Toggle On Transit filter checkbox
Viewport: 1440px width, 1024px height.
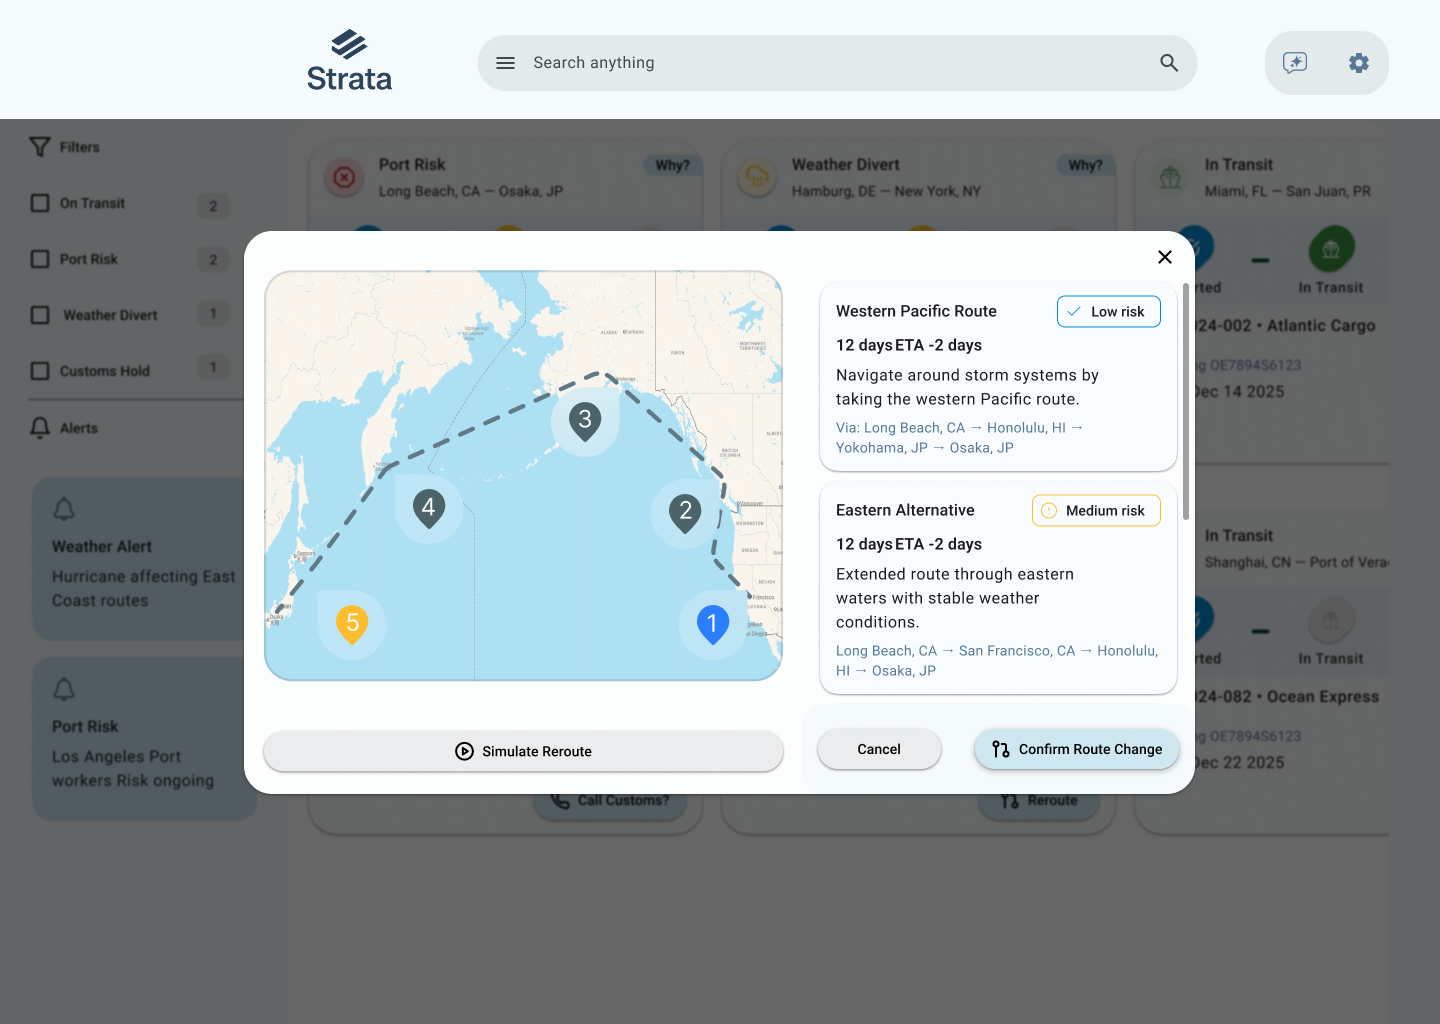(40, 203)
